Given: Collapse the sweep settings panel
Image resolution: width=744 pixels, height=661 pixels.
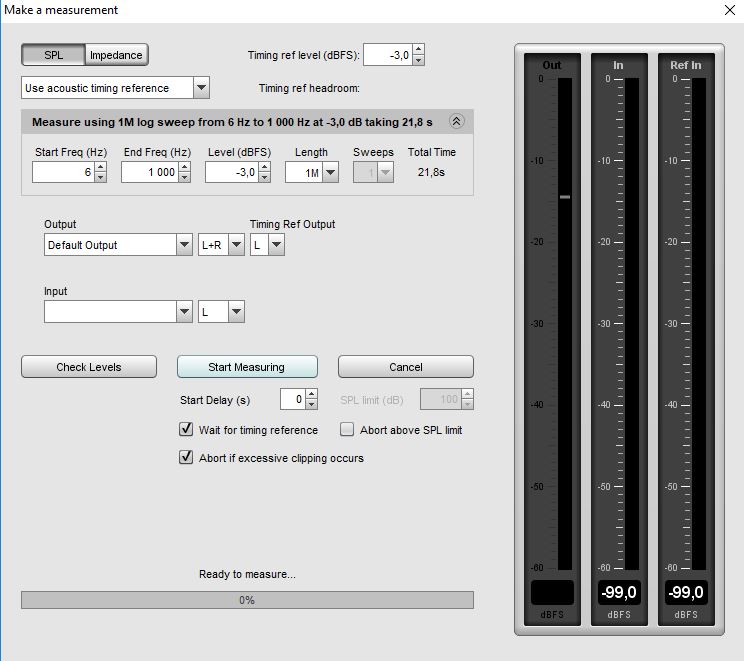Looking at the screenshot, I should [456, 121].
